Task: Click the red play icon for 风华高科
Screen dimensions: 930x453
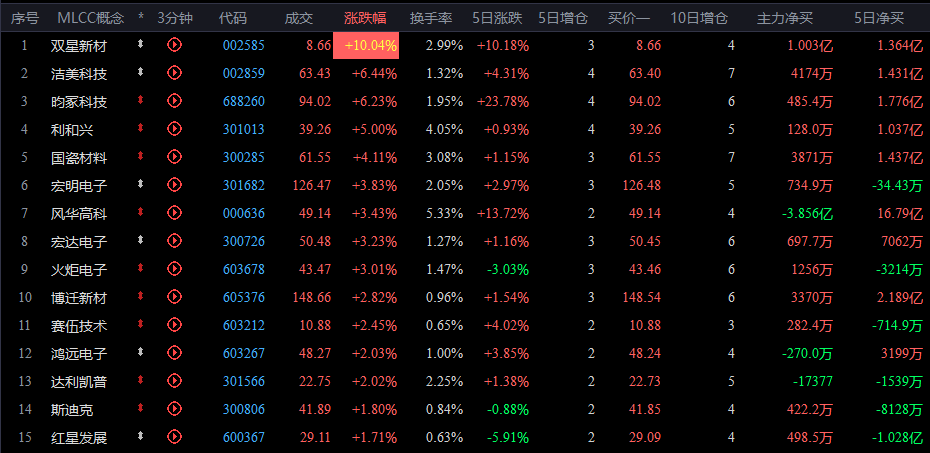Action: coord(174,212)
